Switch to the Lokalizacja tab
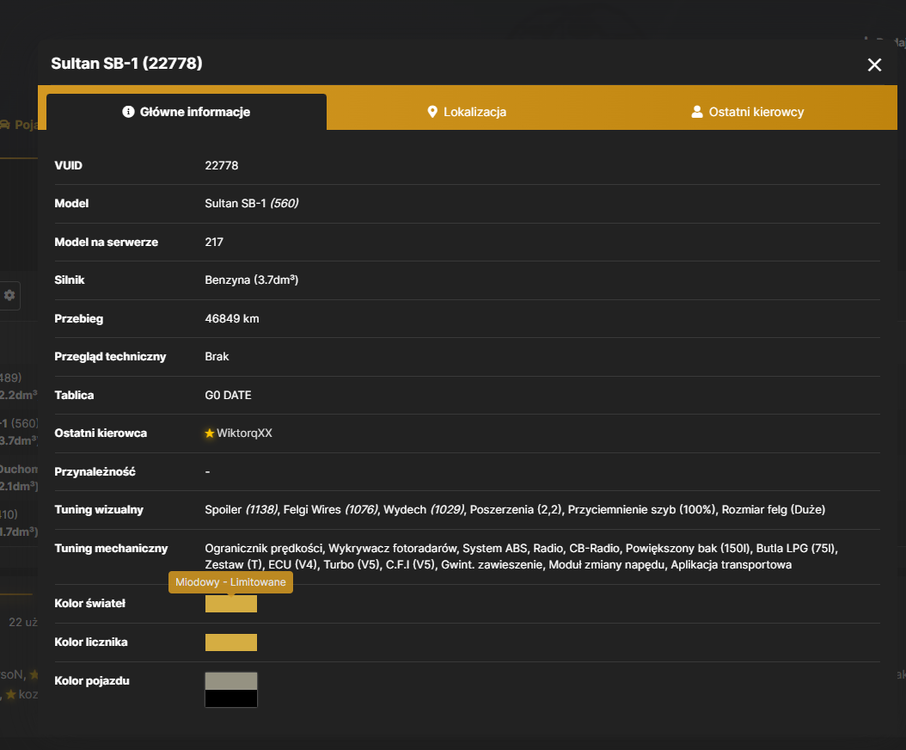906x750 pixels. (466, 112)
